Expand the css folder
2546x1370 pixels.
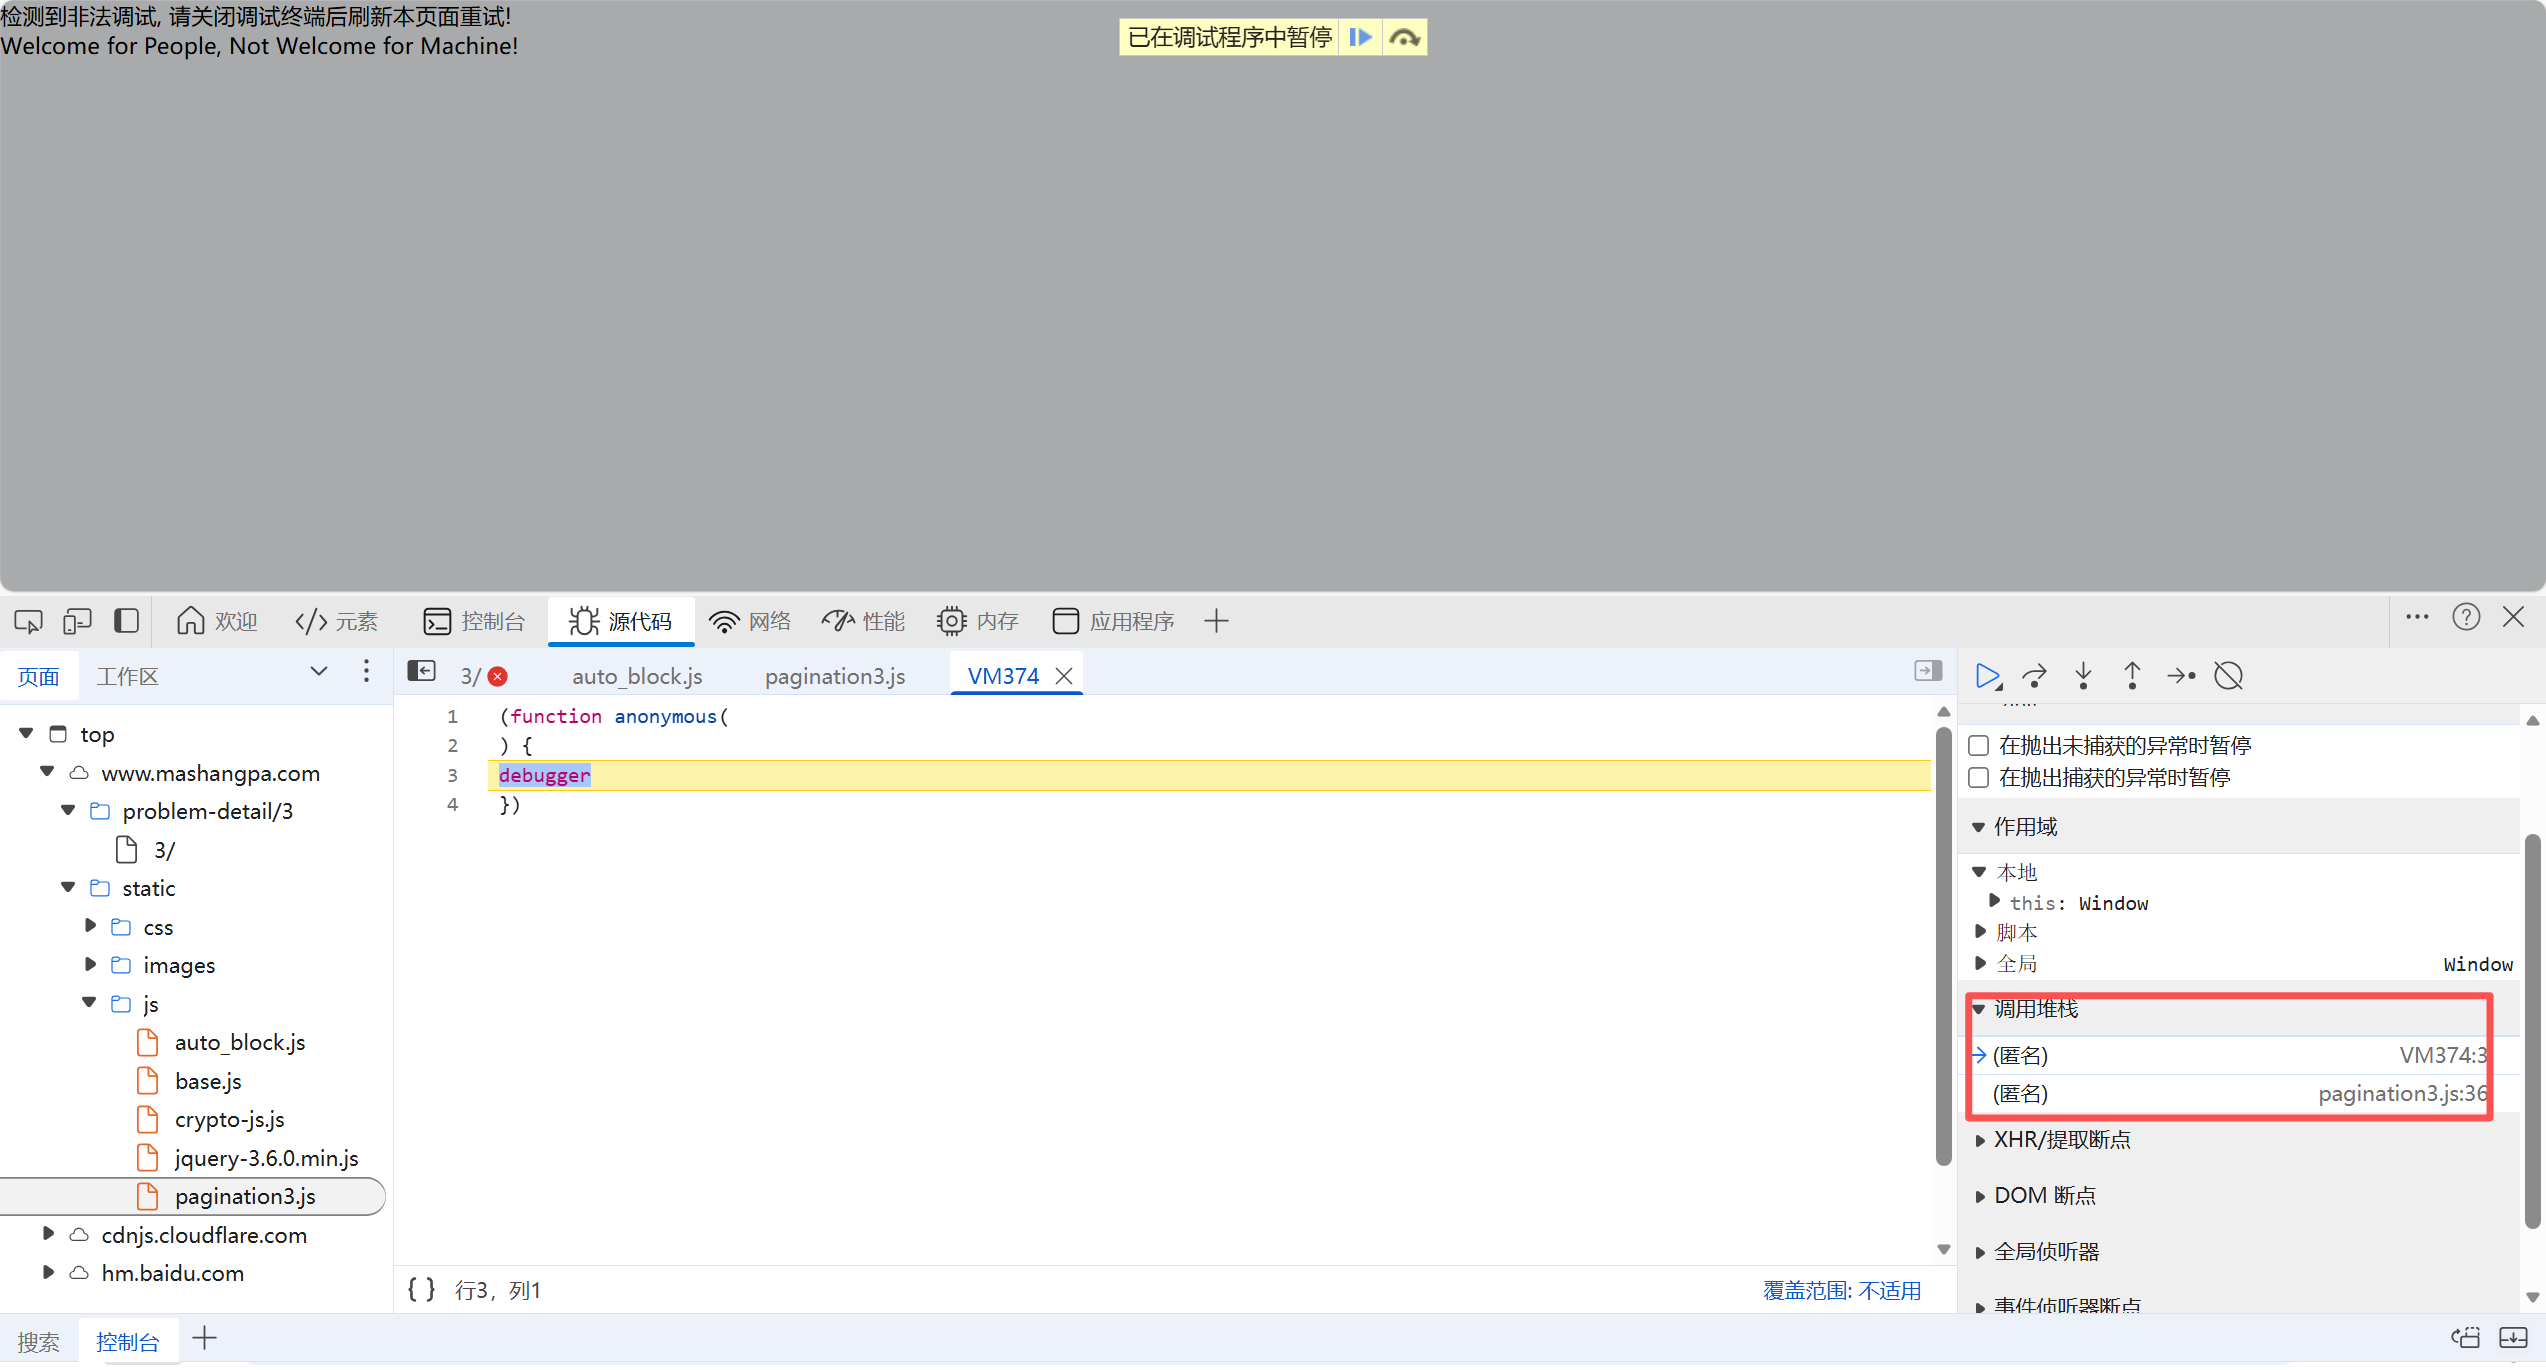[x=91, y=926]
